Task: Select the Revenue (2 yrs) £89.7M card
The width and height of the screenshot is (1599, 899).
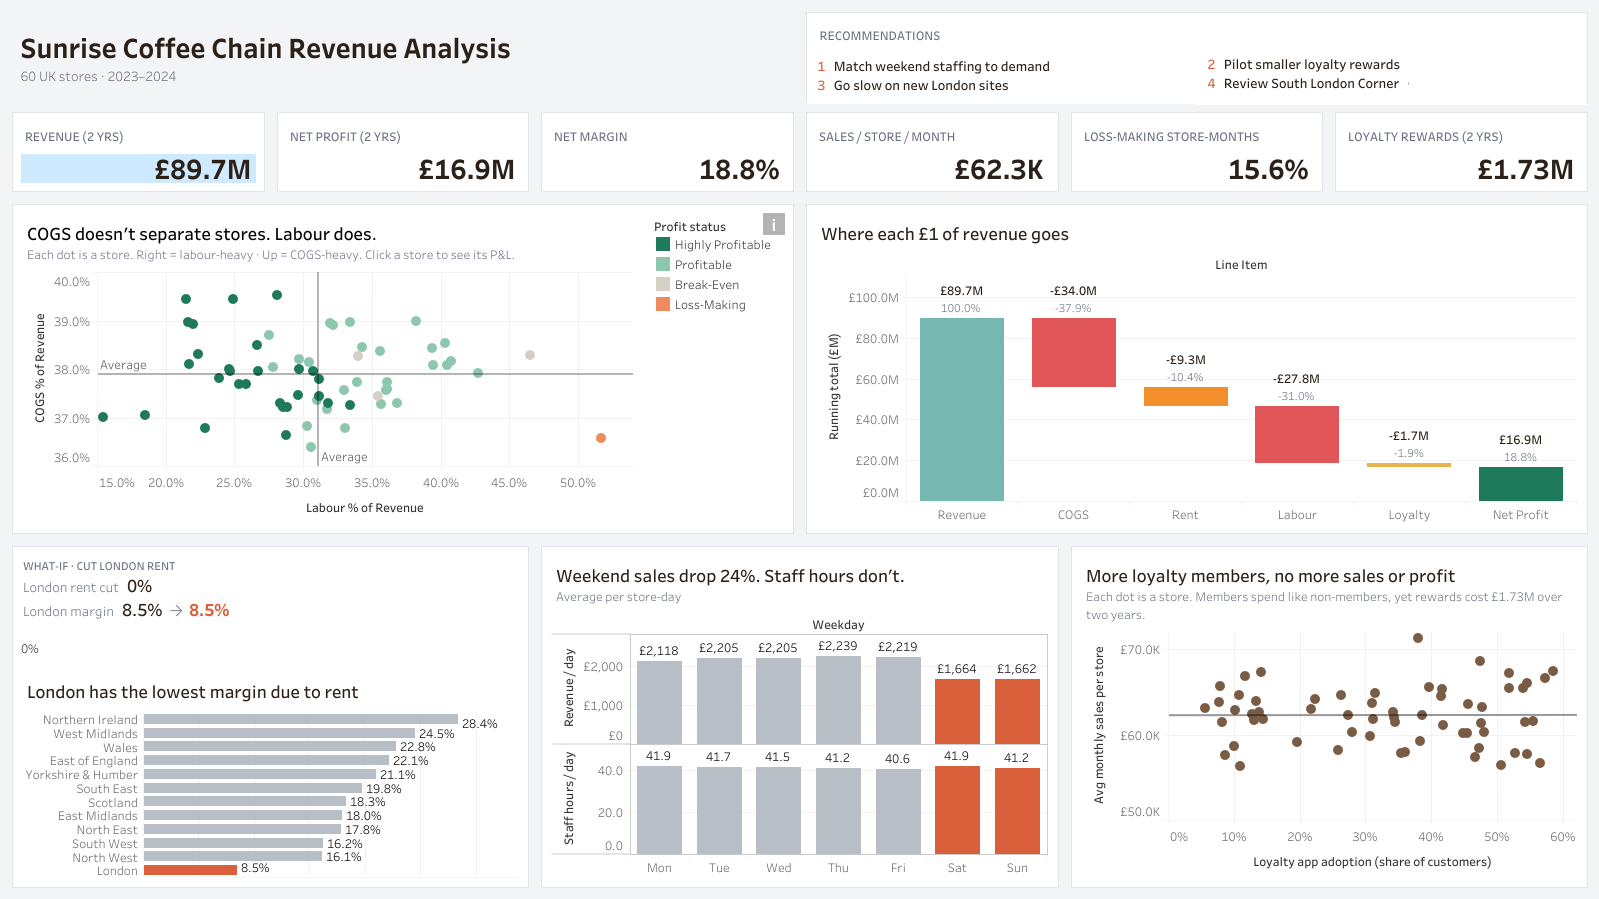Action: (x=138, y=152)
